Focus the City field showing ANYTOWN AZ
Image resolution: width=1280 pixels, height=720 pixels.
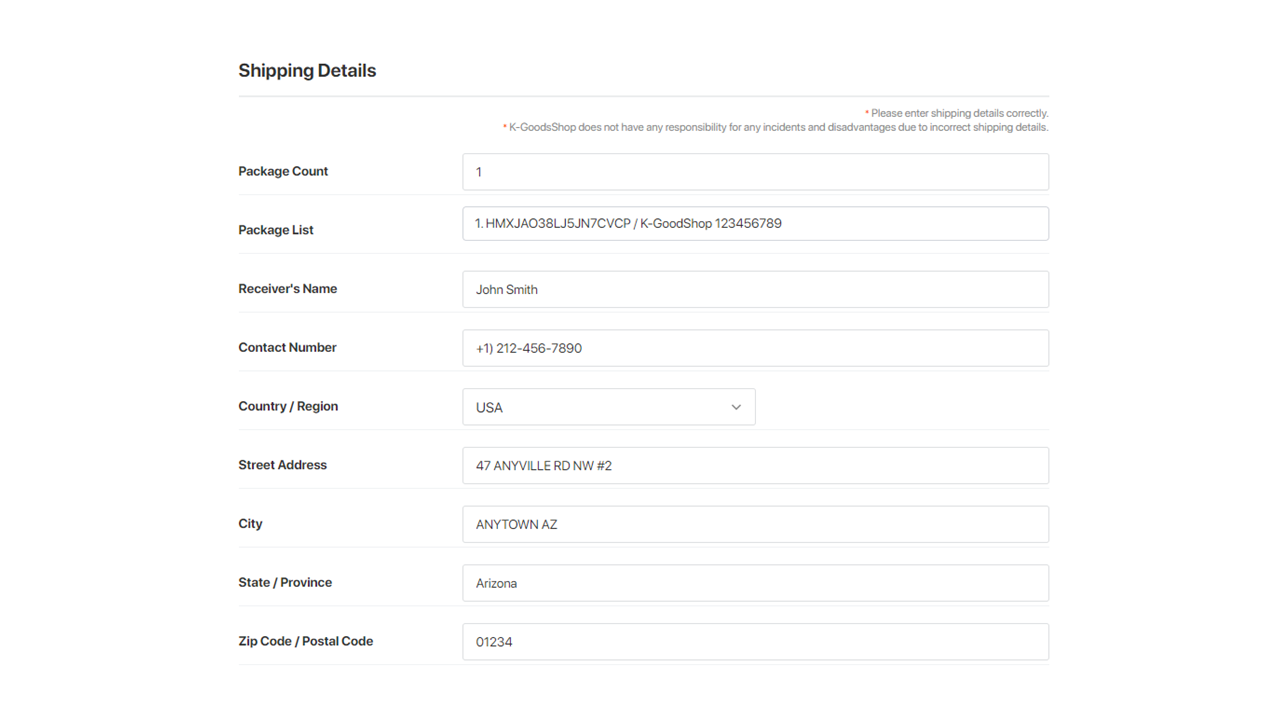755,524
